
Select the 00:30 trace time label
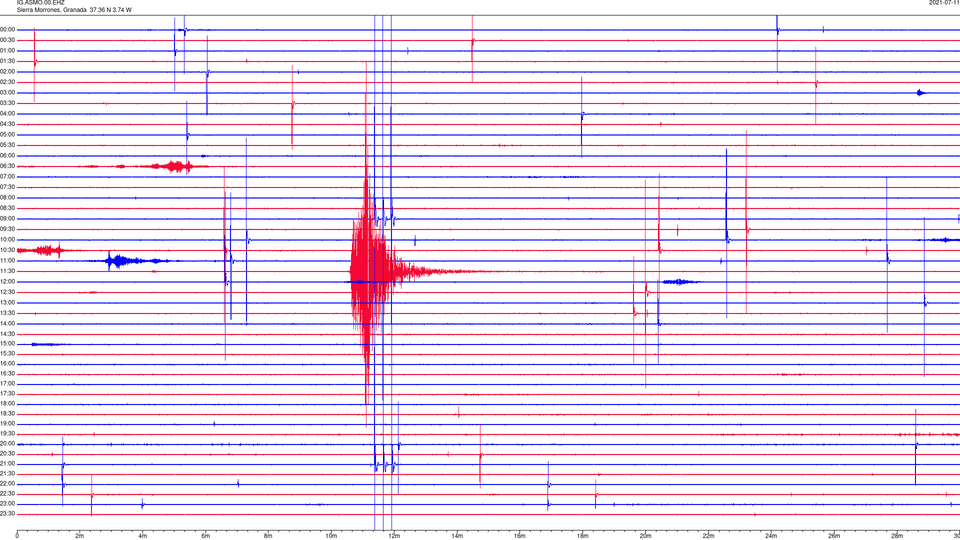click(8, 40)
